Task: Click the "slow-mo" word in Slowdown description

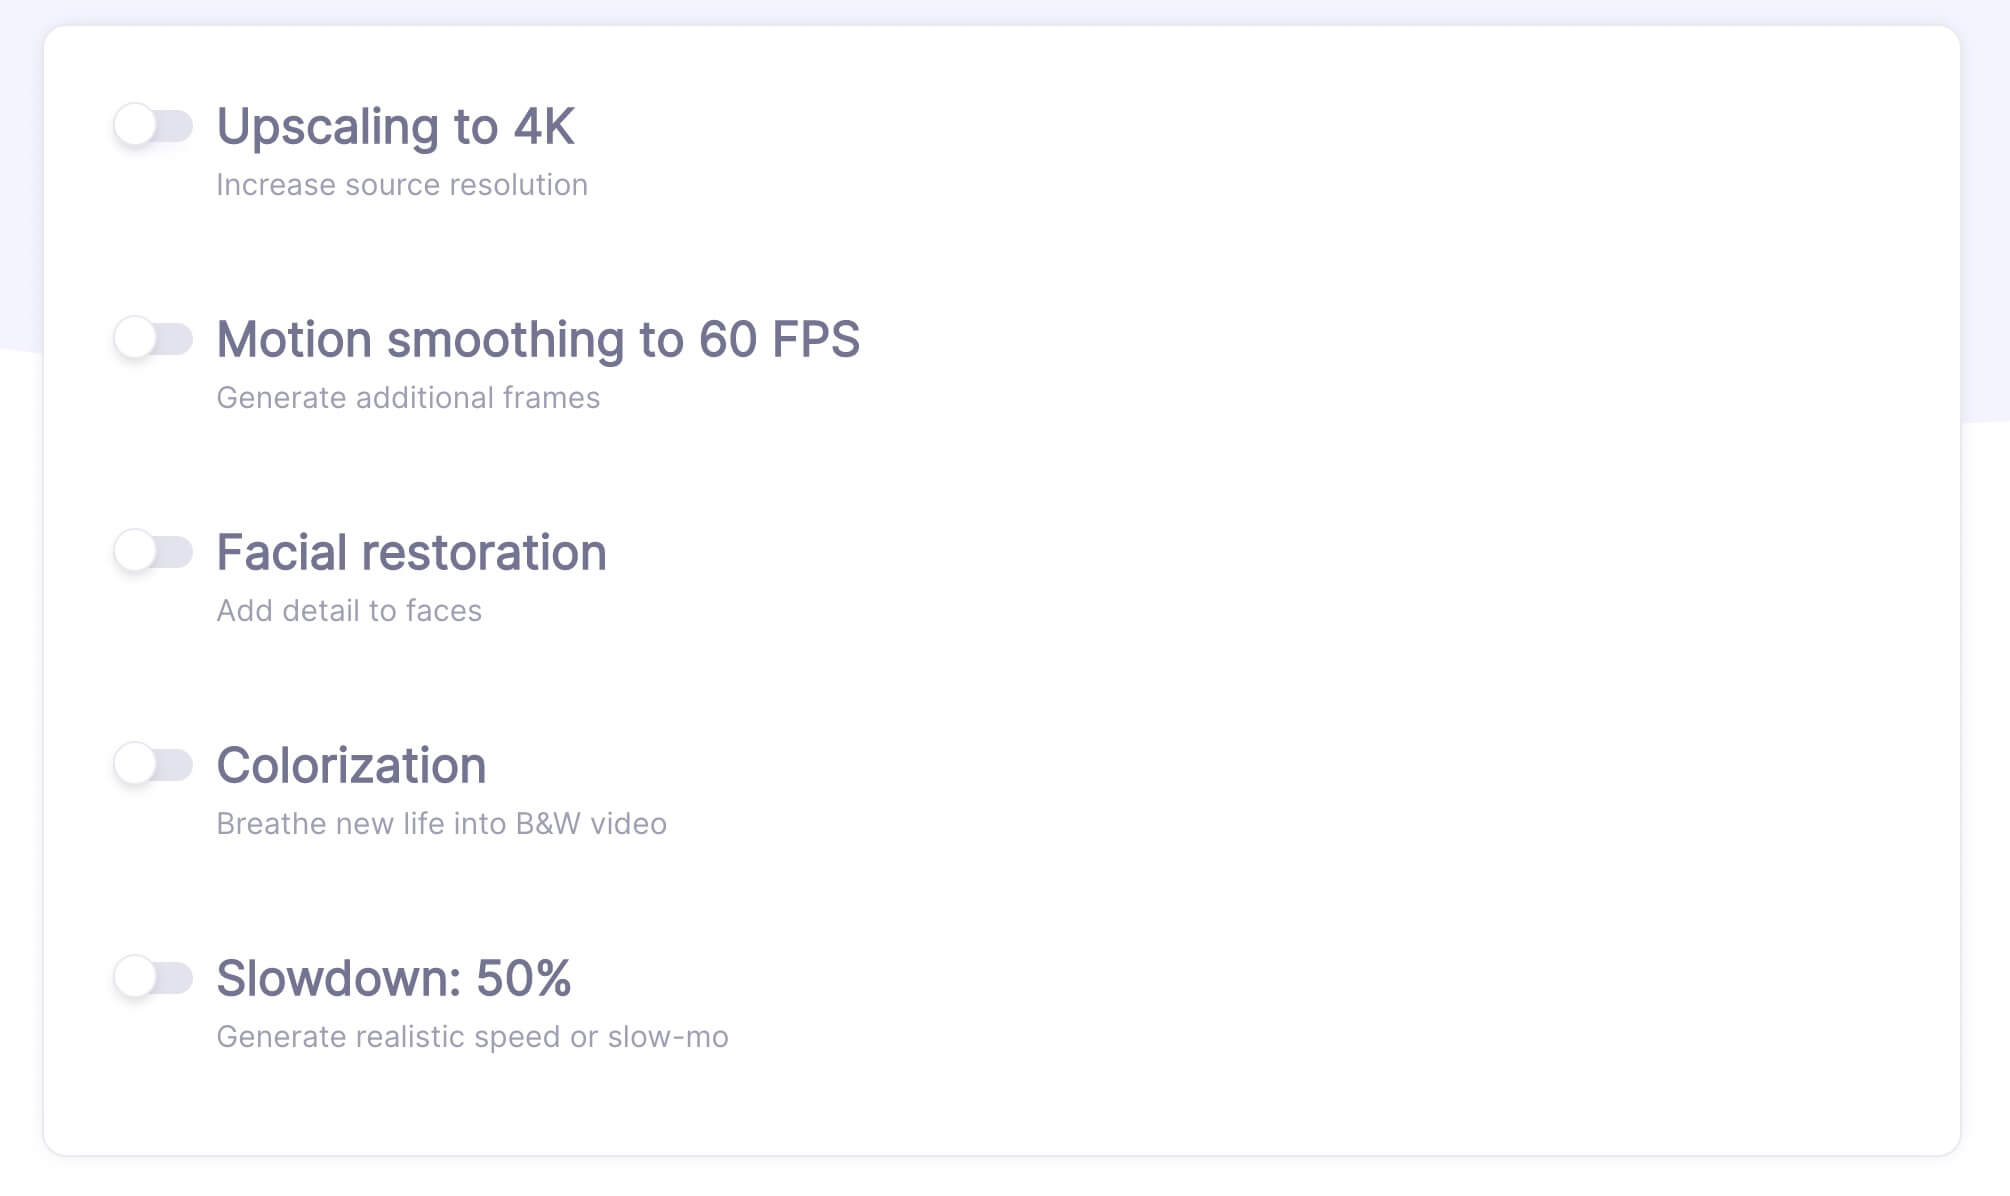Action: (668, 1037)
